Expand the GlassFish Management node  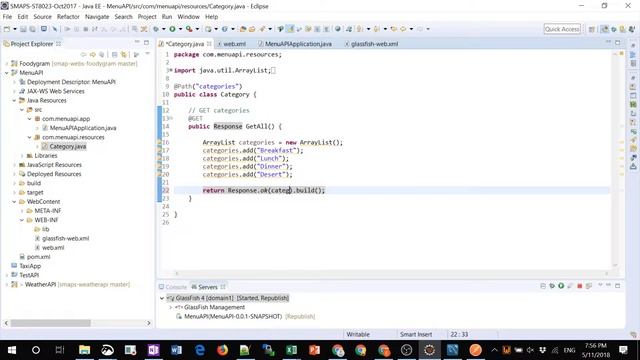[x=171, y=307]
